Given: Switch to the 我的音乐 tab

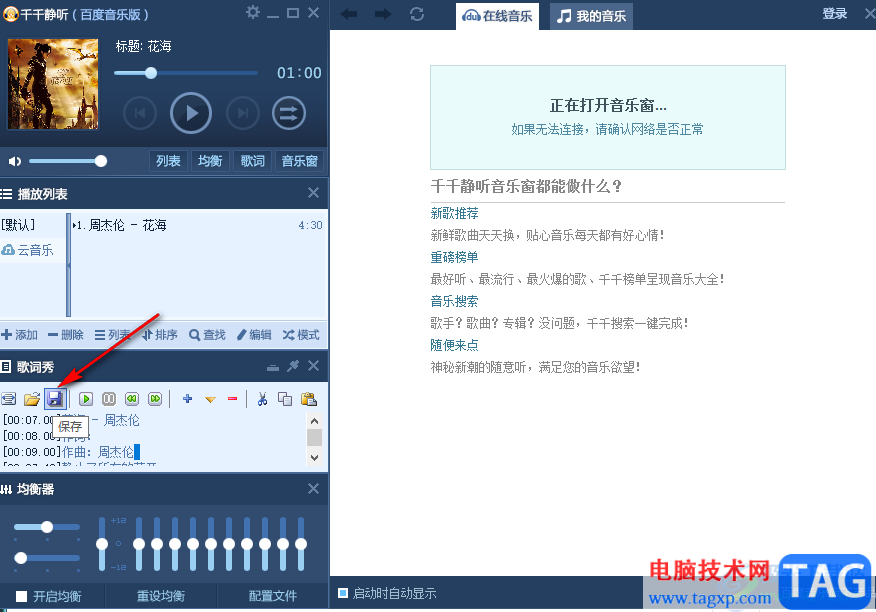Looking at the screenshot, I should (x=591, y=16).
